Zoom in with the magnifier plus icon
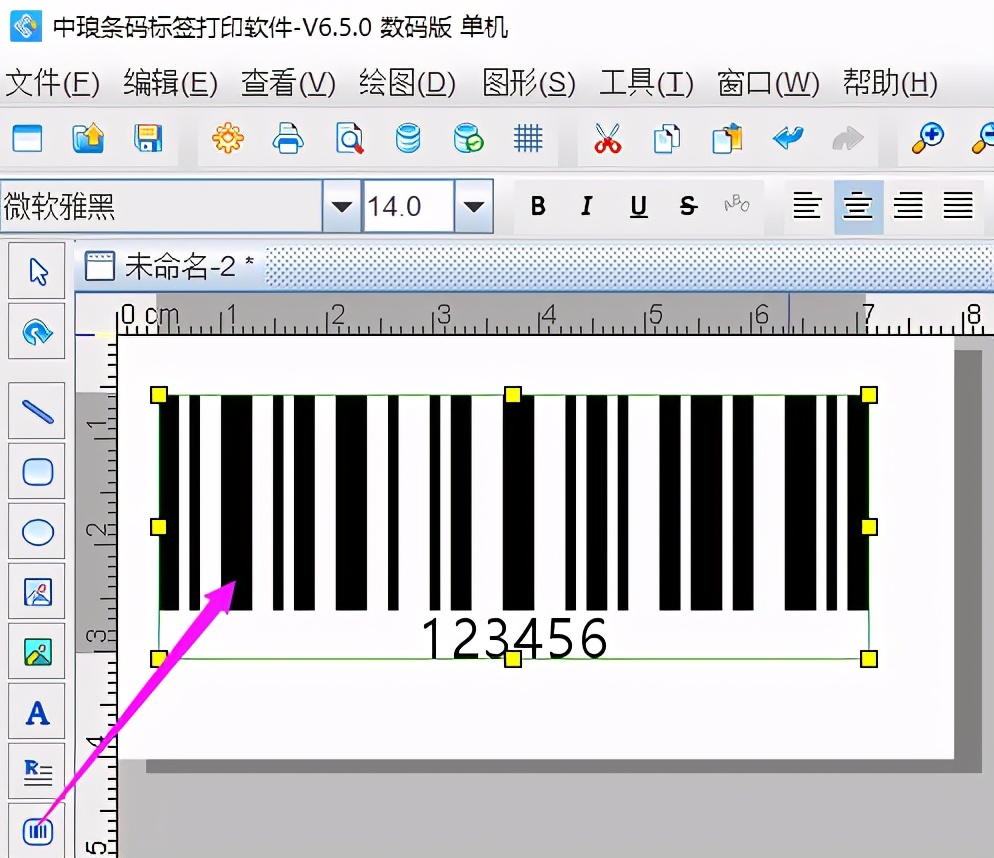 click(927, 138)
